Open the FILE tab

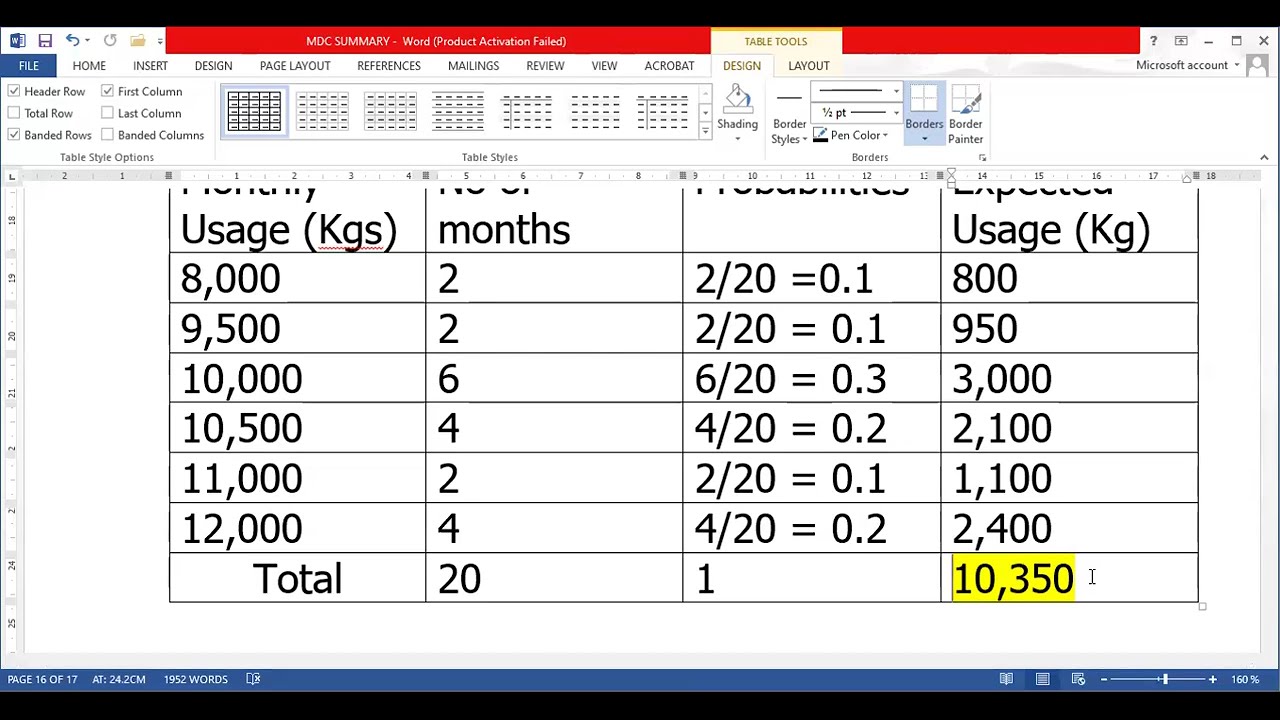point(28,66)
